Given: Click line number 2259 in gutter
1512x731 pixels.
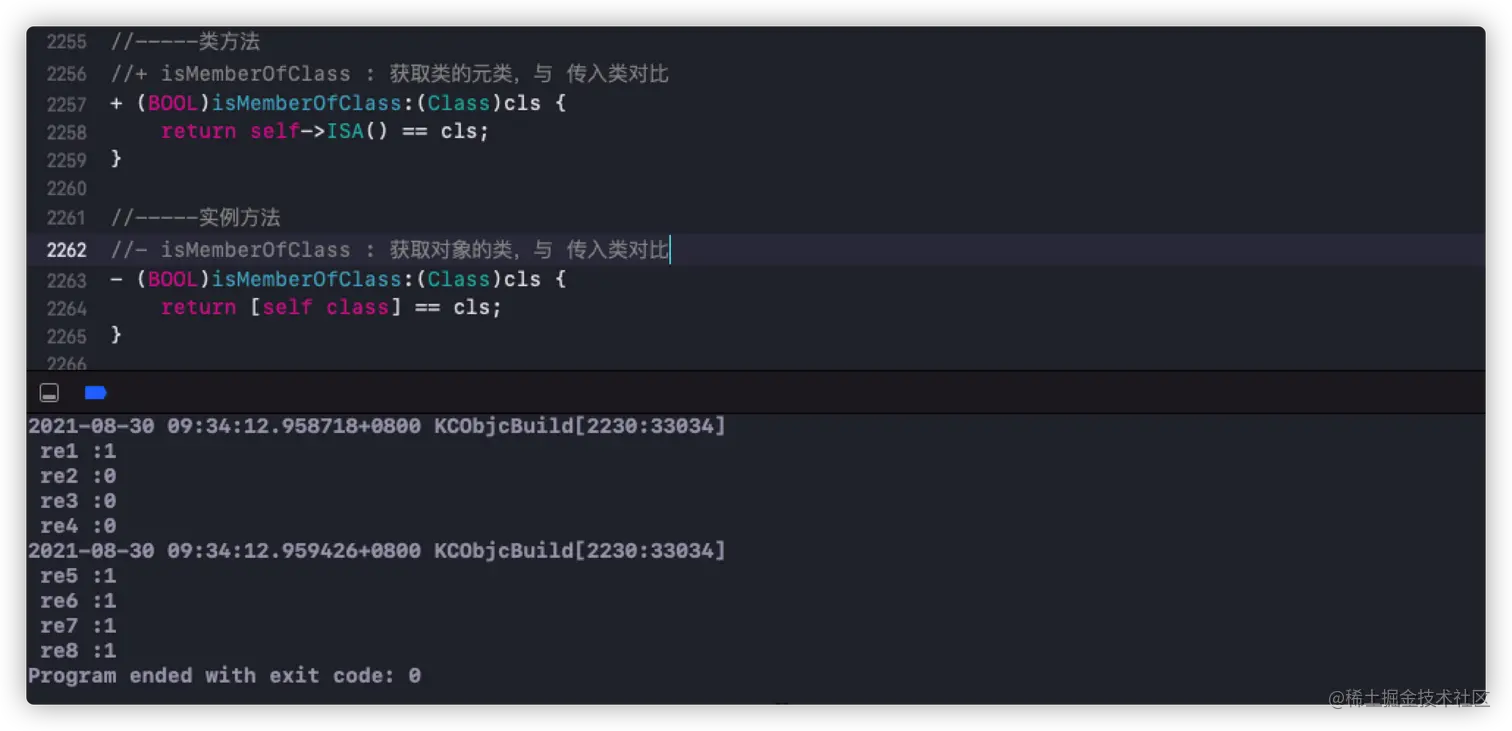Looking at the screenshot, I should (x=66, y=160).
